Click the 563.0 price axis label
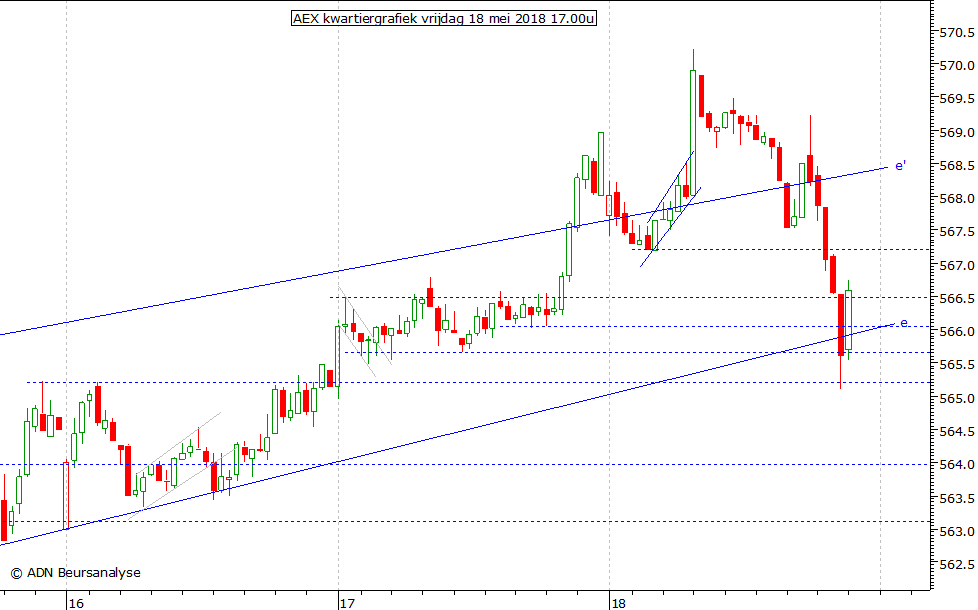Screen dimensions: 978x610 point(957,531)
